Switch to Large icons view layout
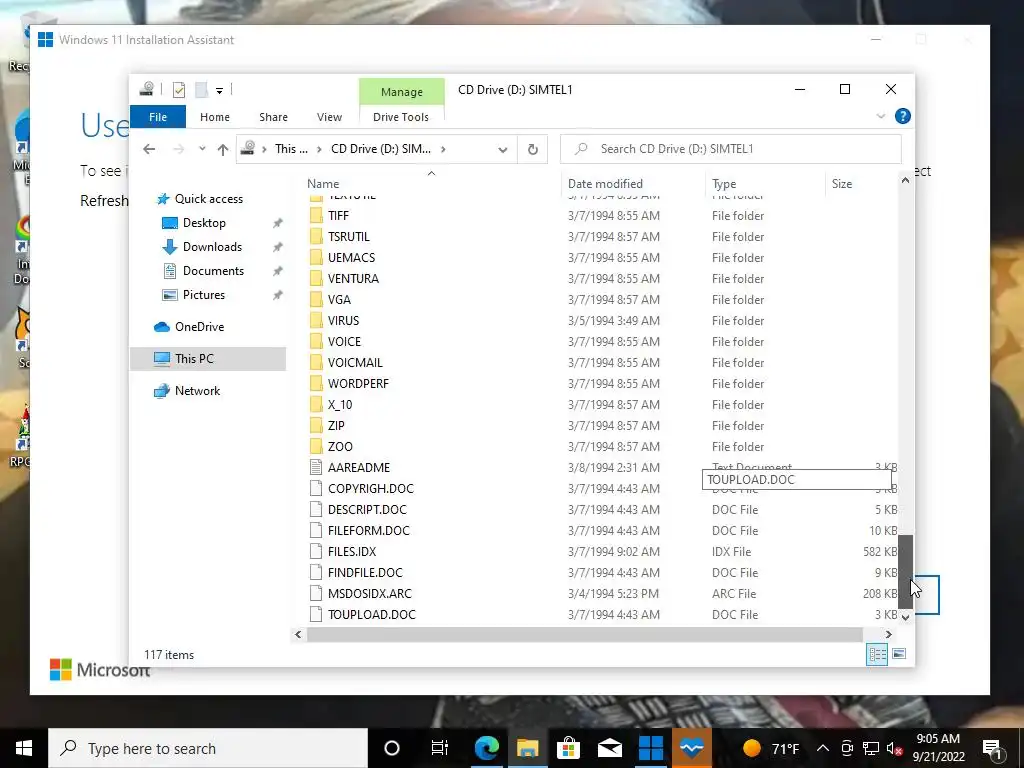 coord(899,654)
